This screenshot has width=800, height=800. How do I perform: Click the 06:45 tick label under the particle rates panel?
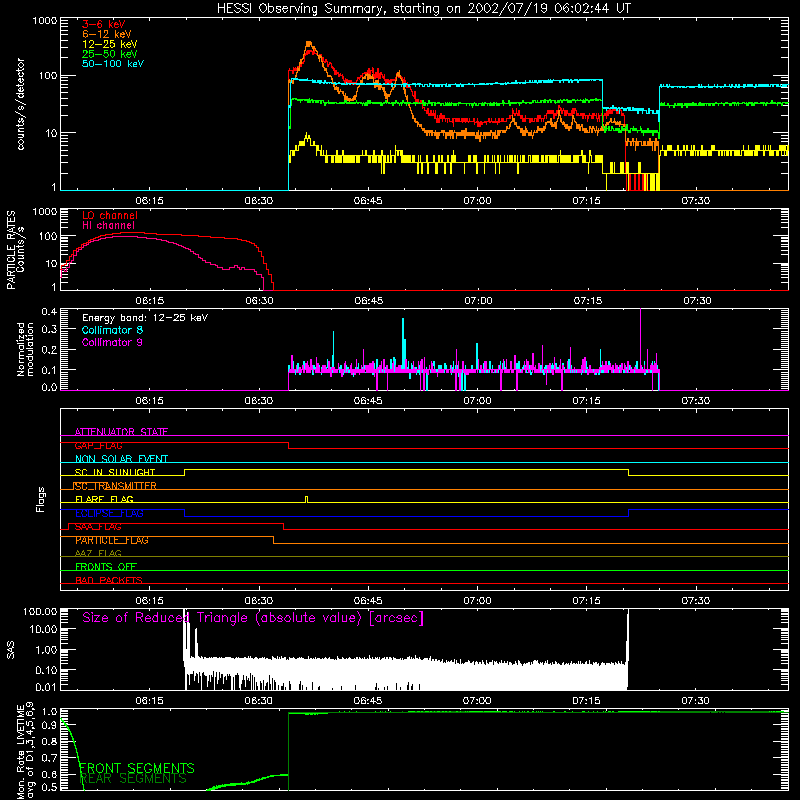[x=369, y=301]
